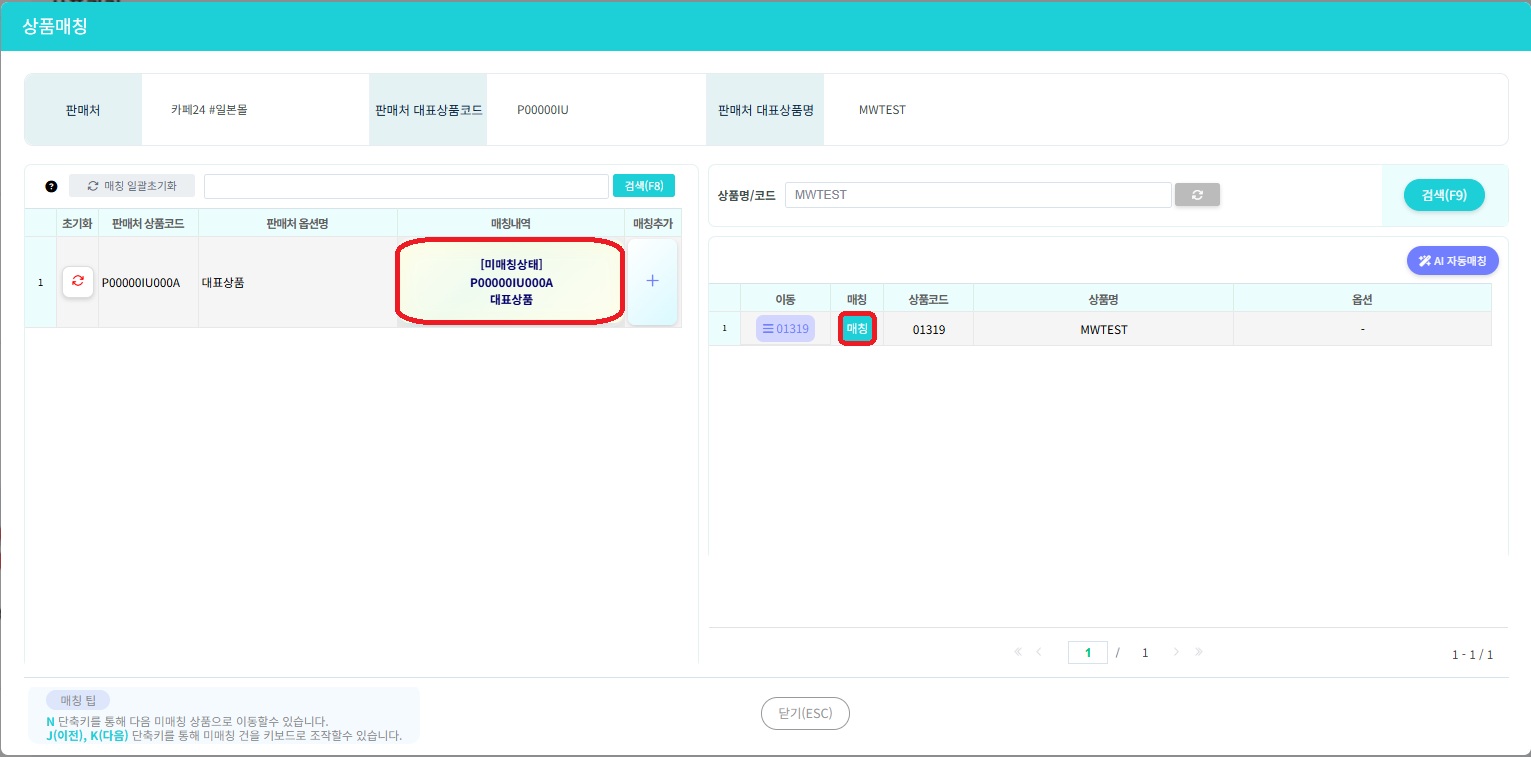
Task: Click 옵션 column header in right table
Action: coord(1362,298)
